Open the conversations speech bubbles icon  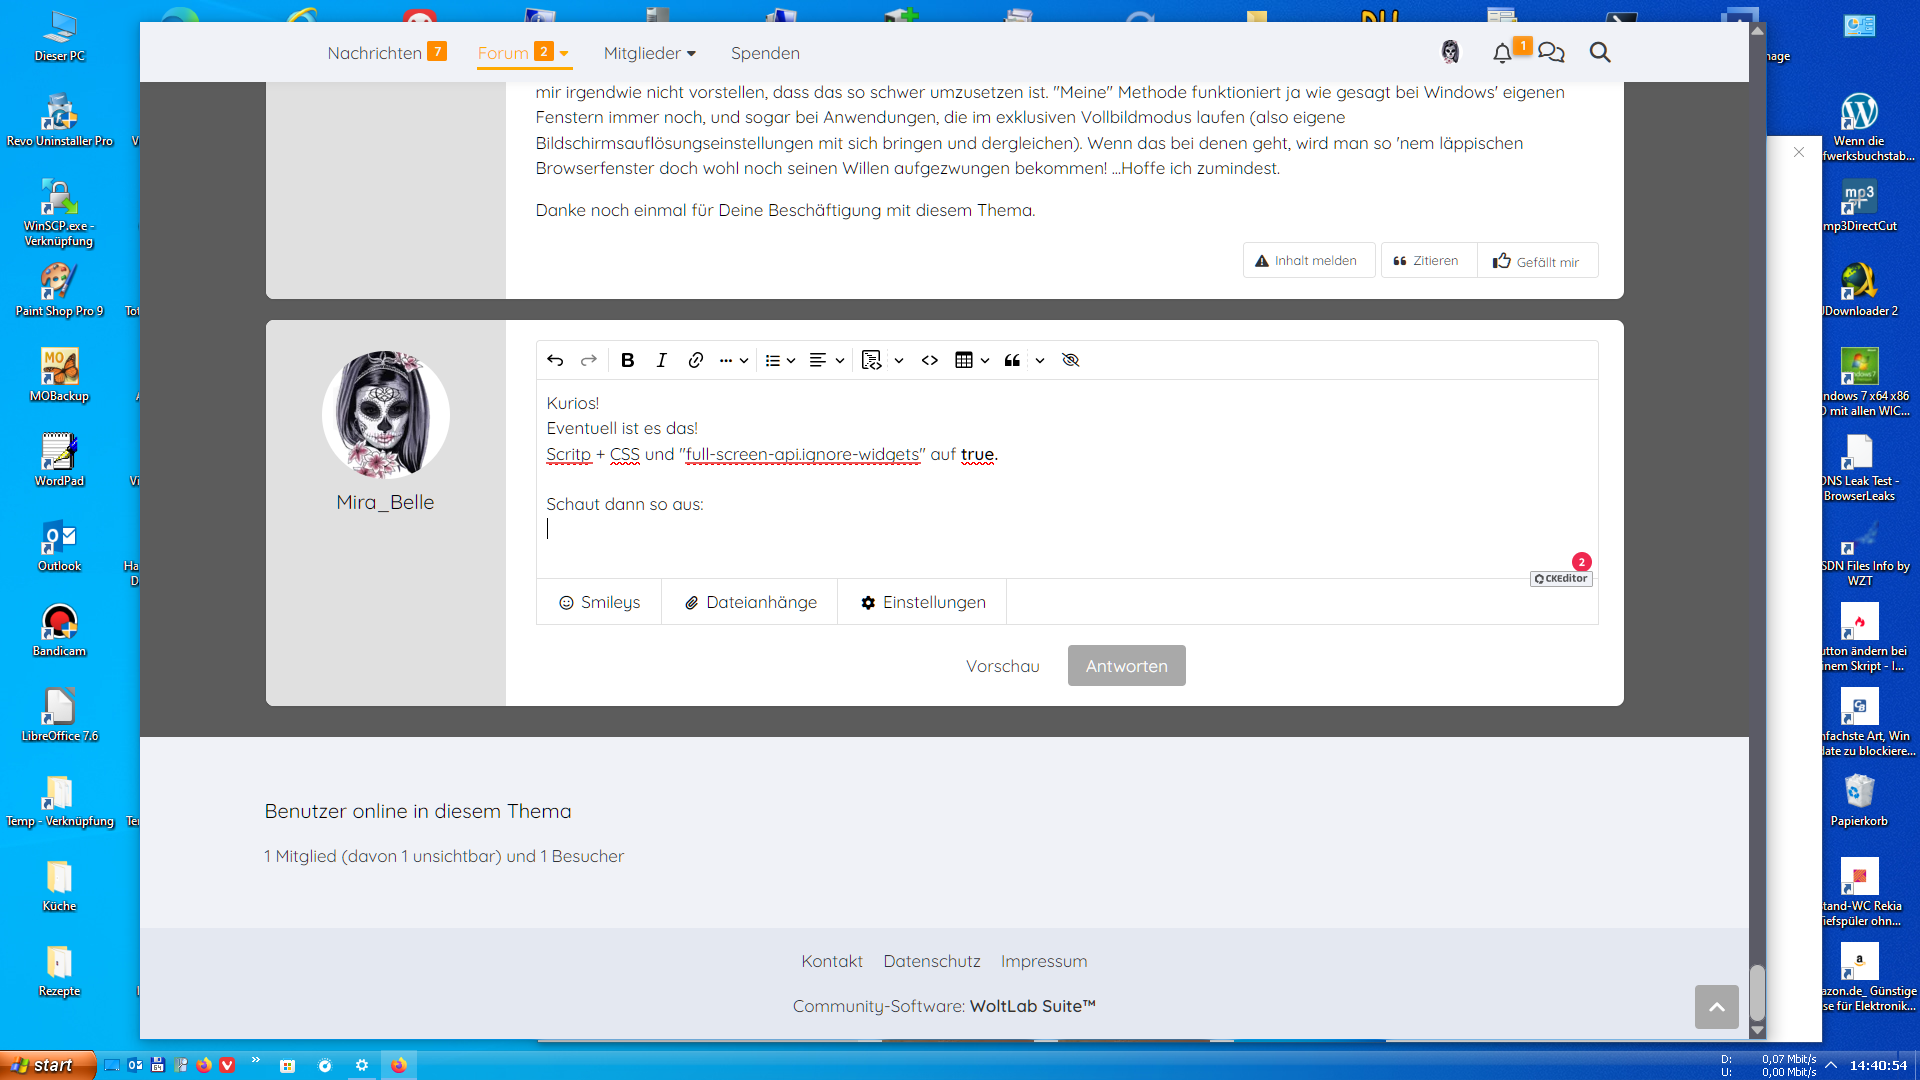pos(1551,53)
